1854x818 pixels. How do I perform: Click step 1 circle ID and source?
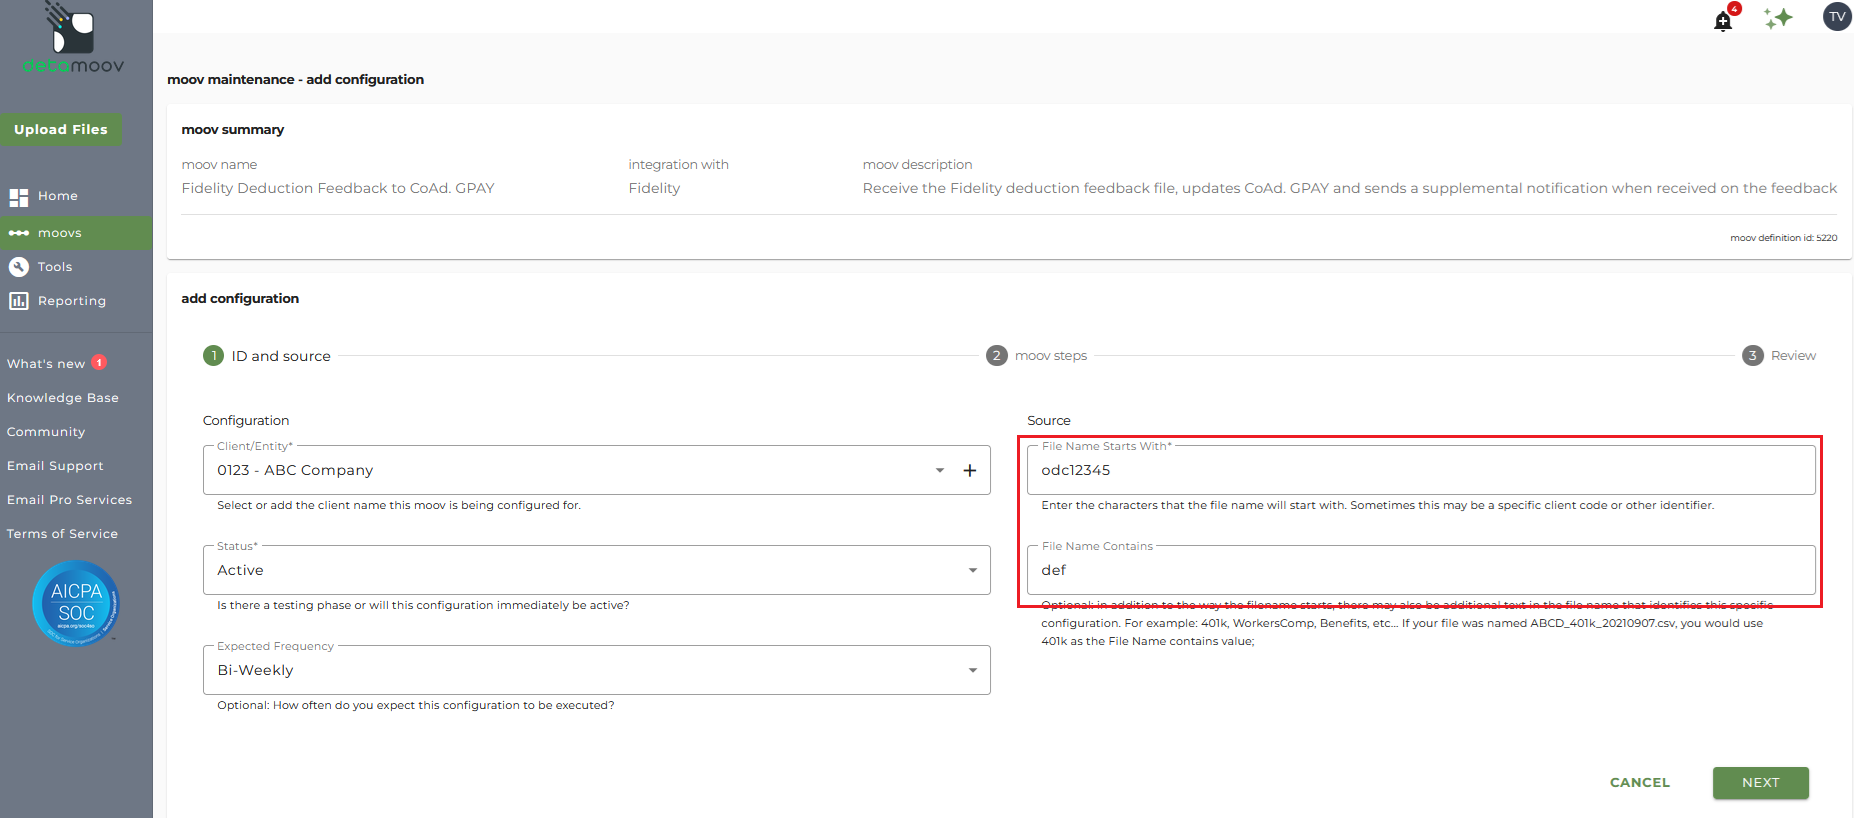213,355
